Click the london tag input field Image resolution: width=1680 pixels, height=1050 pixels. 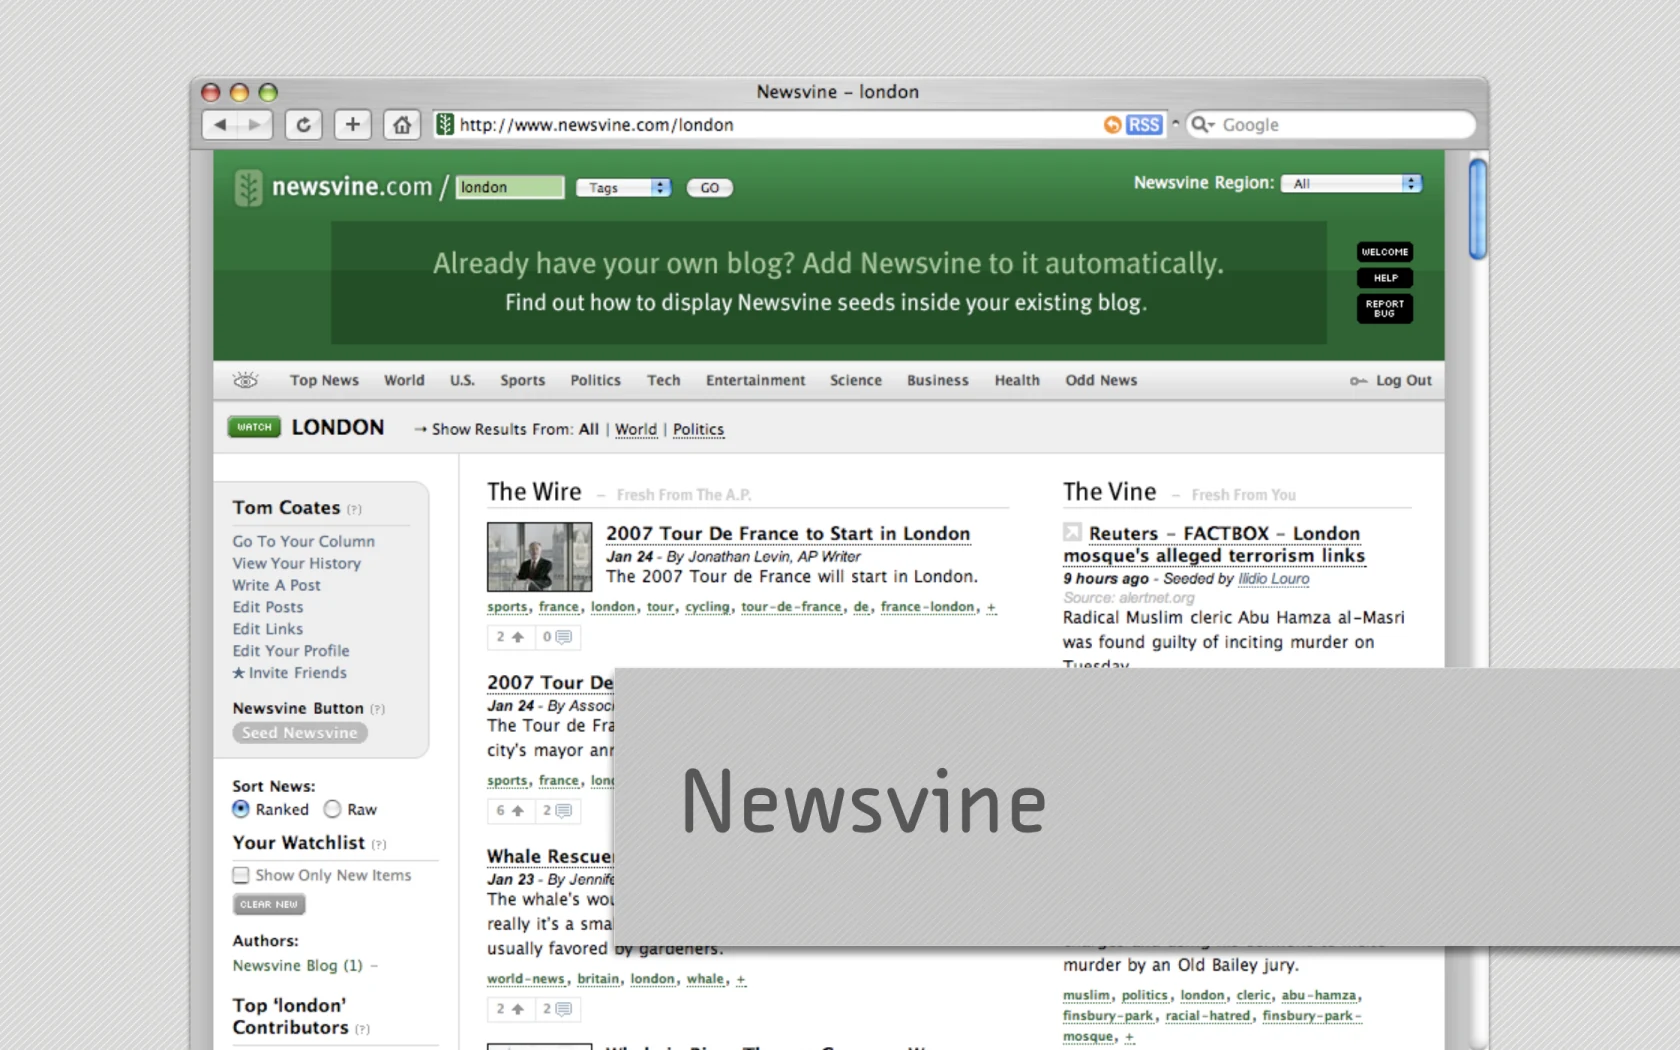510,187
